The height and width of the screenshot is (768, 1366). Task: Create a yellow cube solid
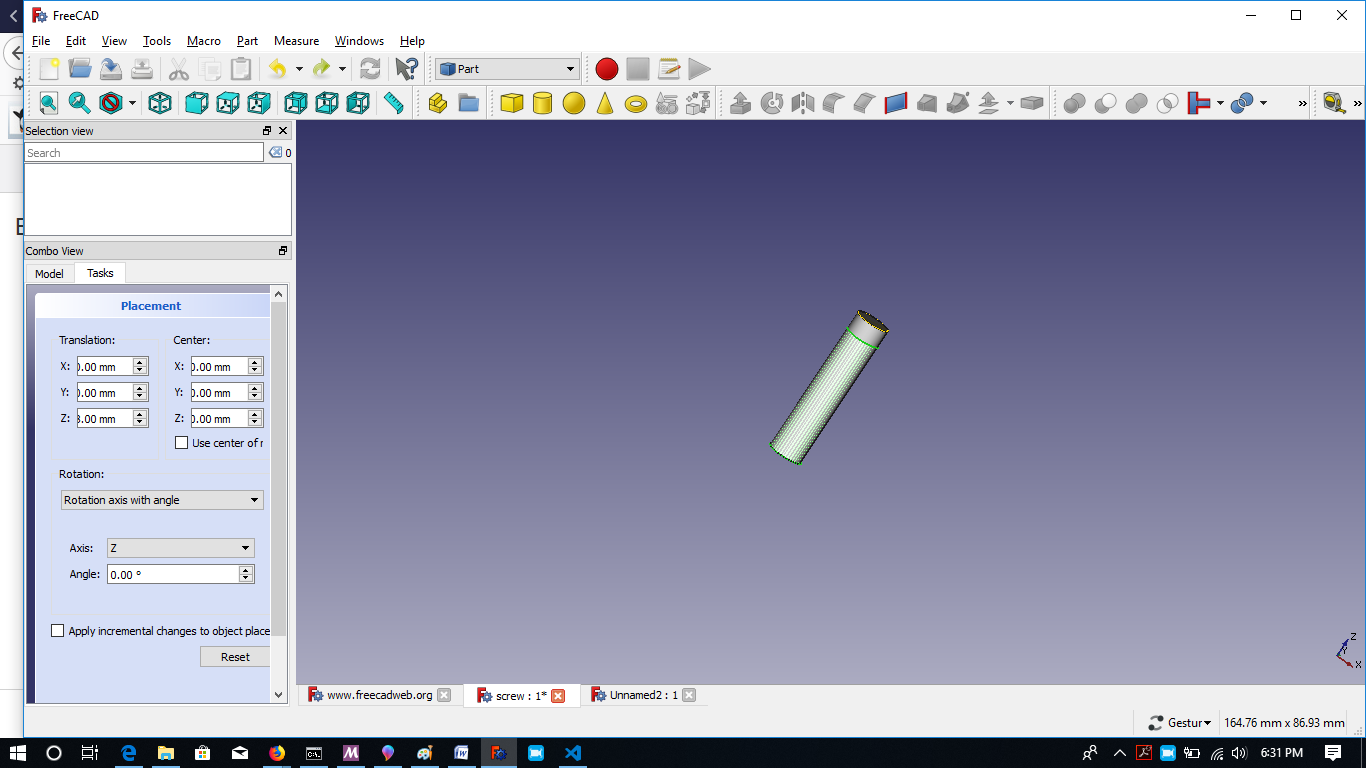coord(512,103)
